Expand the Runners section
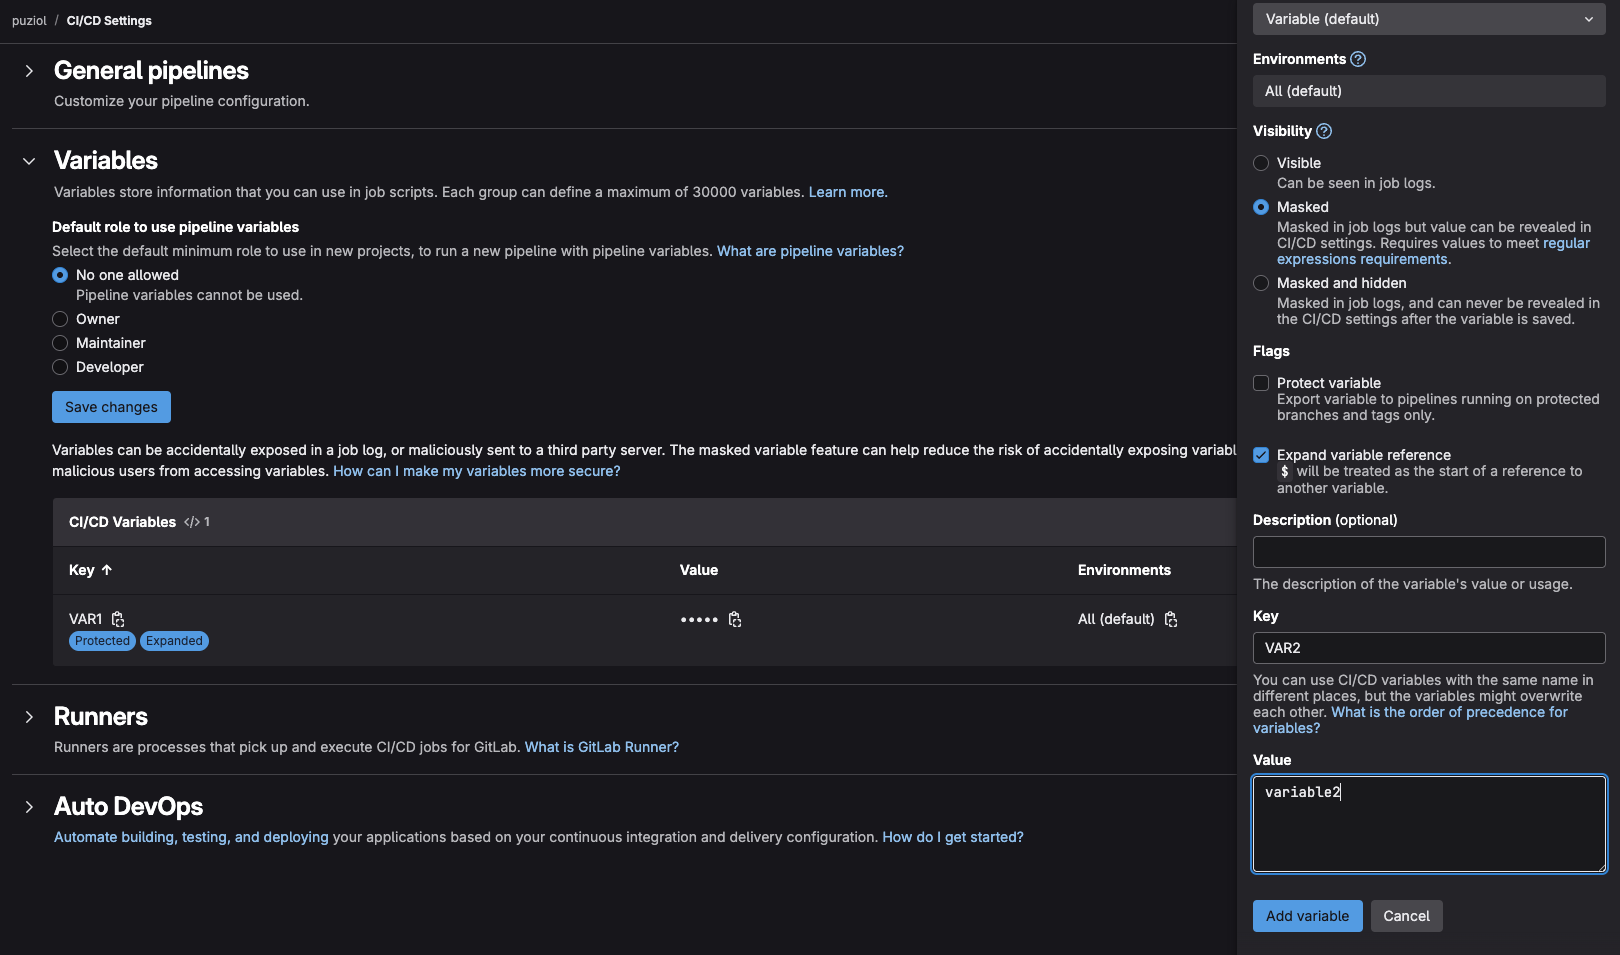Image resolution: width=1620 pixels, height=955 pixels. tap(29, 717)
